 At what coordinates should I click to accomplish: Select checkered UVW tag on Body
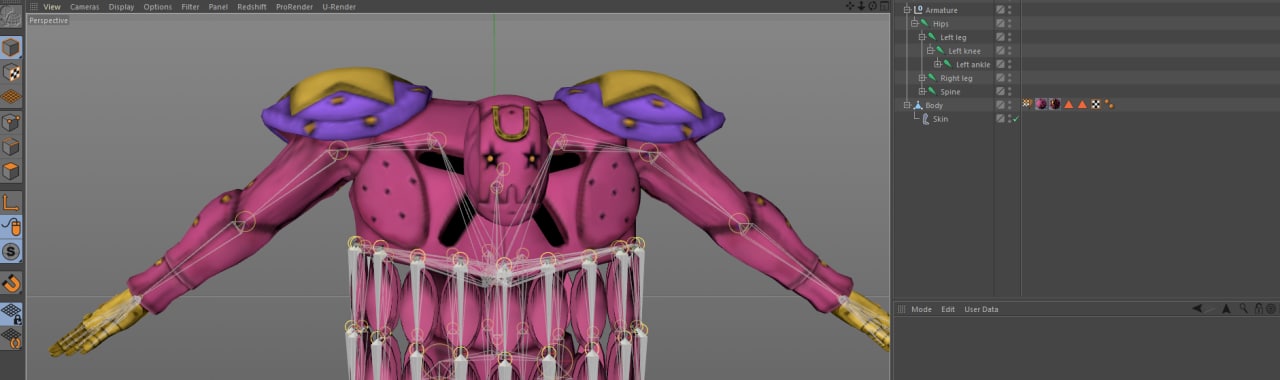[1096, 104]
